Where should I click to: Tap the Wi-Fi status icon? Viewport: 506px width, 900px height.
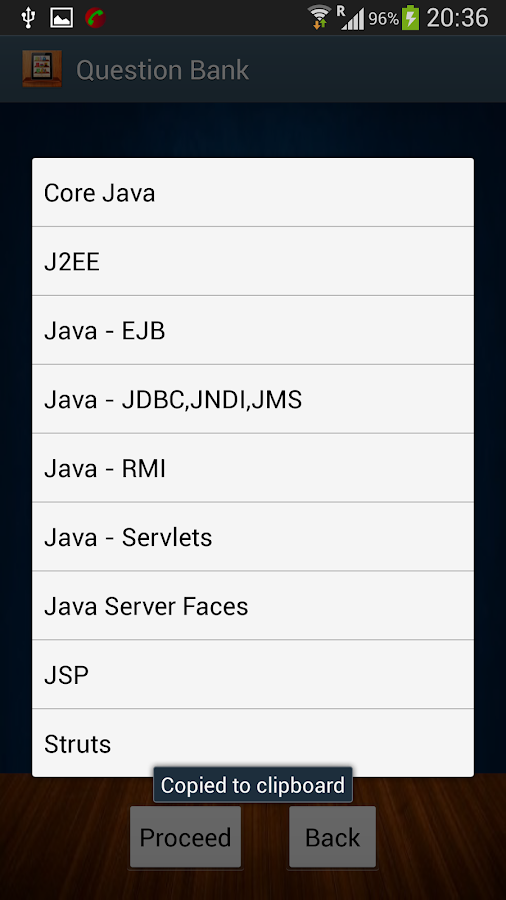pos(320,17)
